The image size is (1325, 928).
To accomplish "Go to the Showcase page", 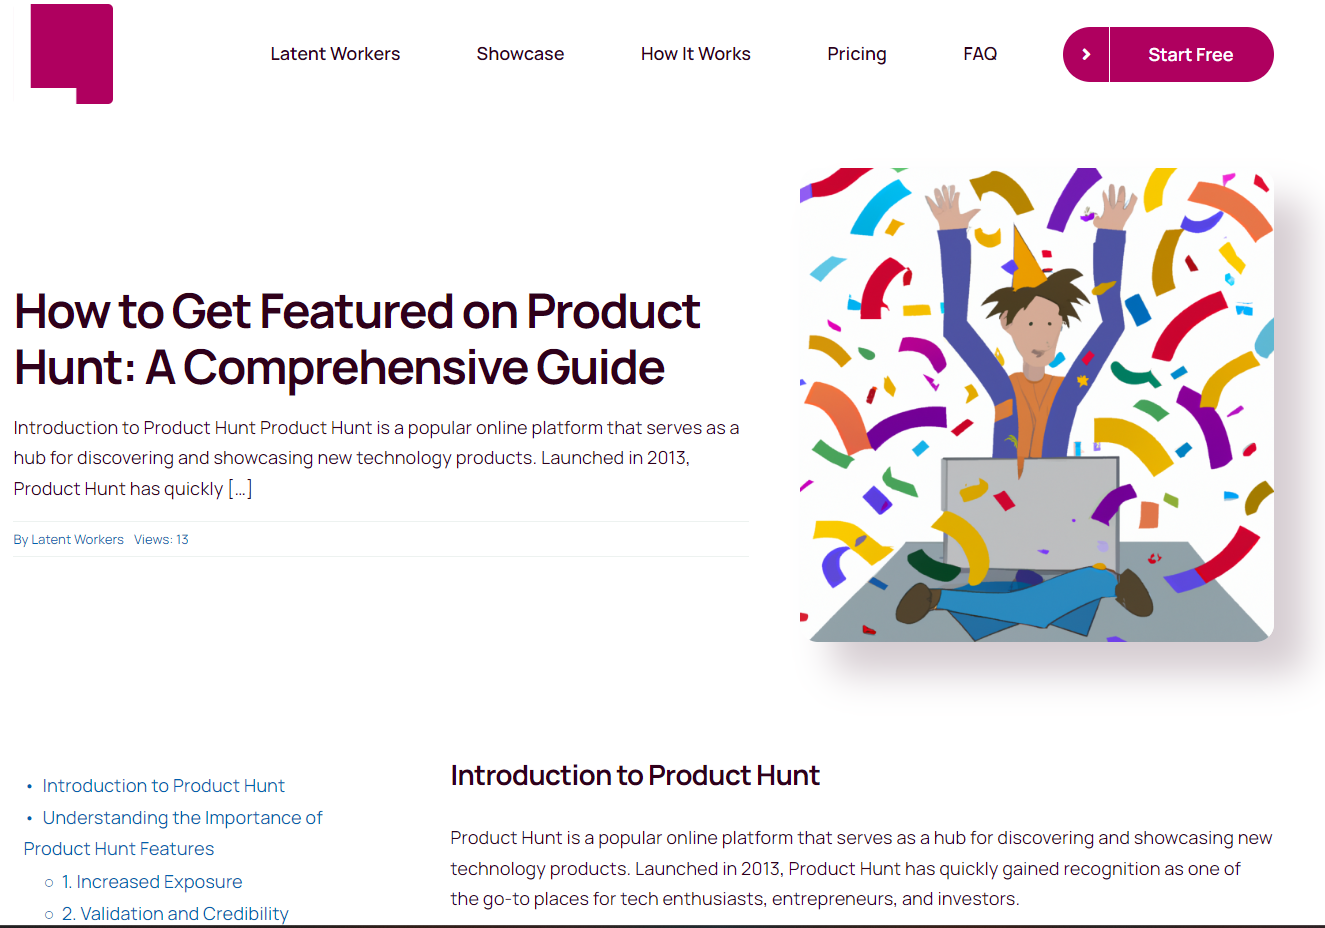I will (x=520, y=54).
